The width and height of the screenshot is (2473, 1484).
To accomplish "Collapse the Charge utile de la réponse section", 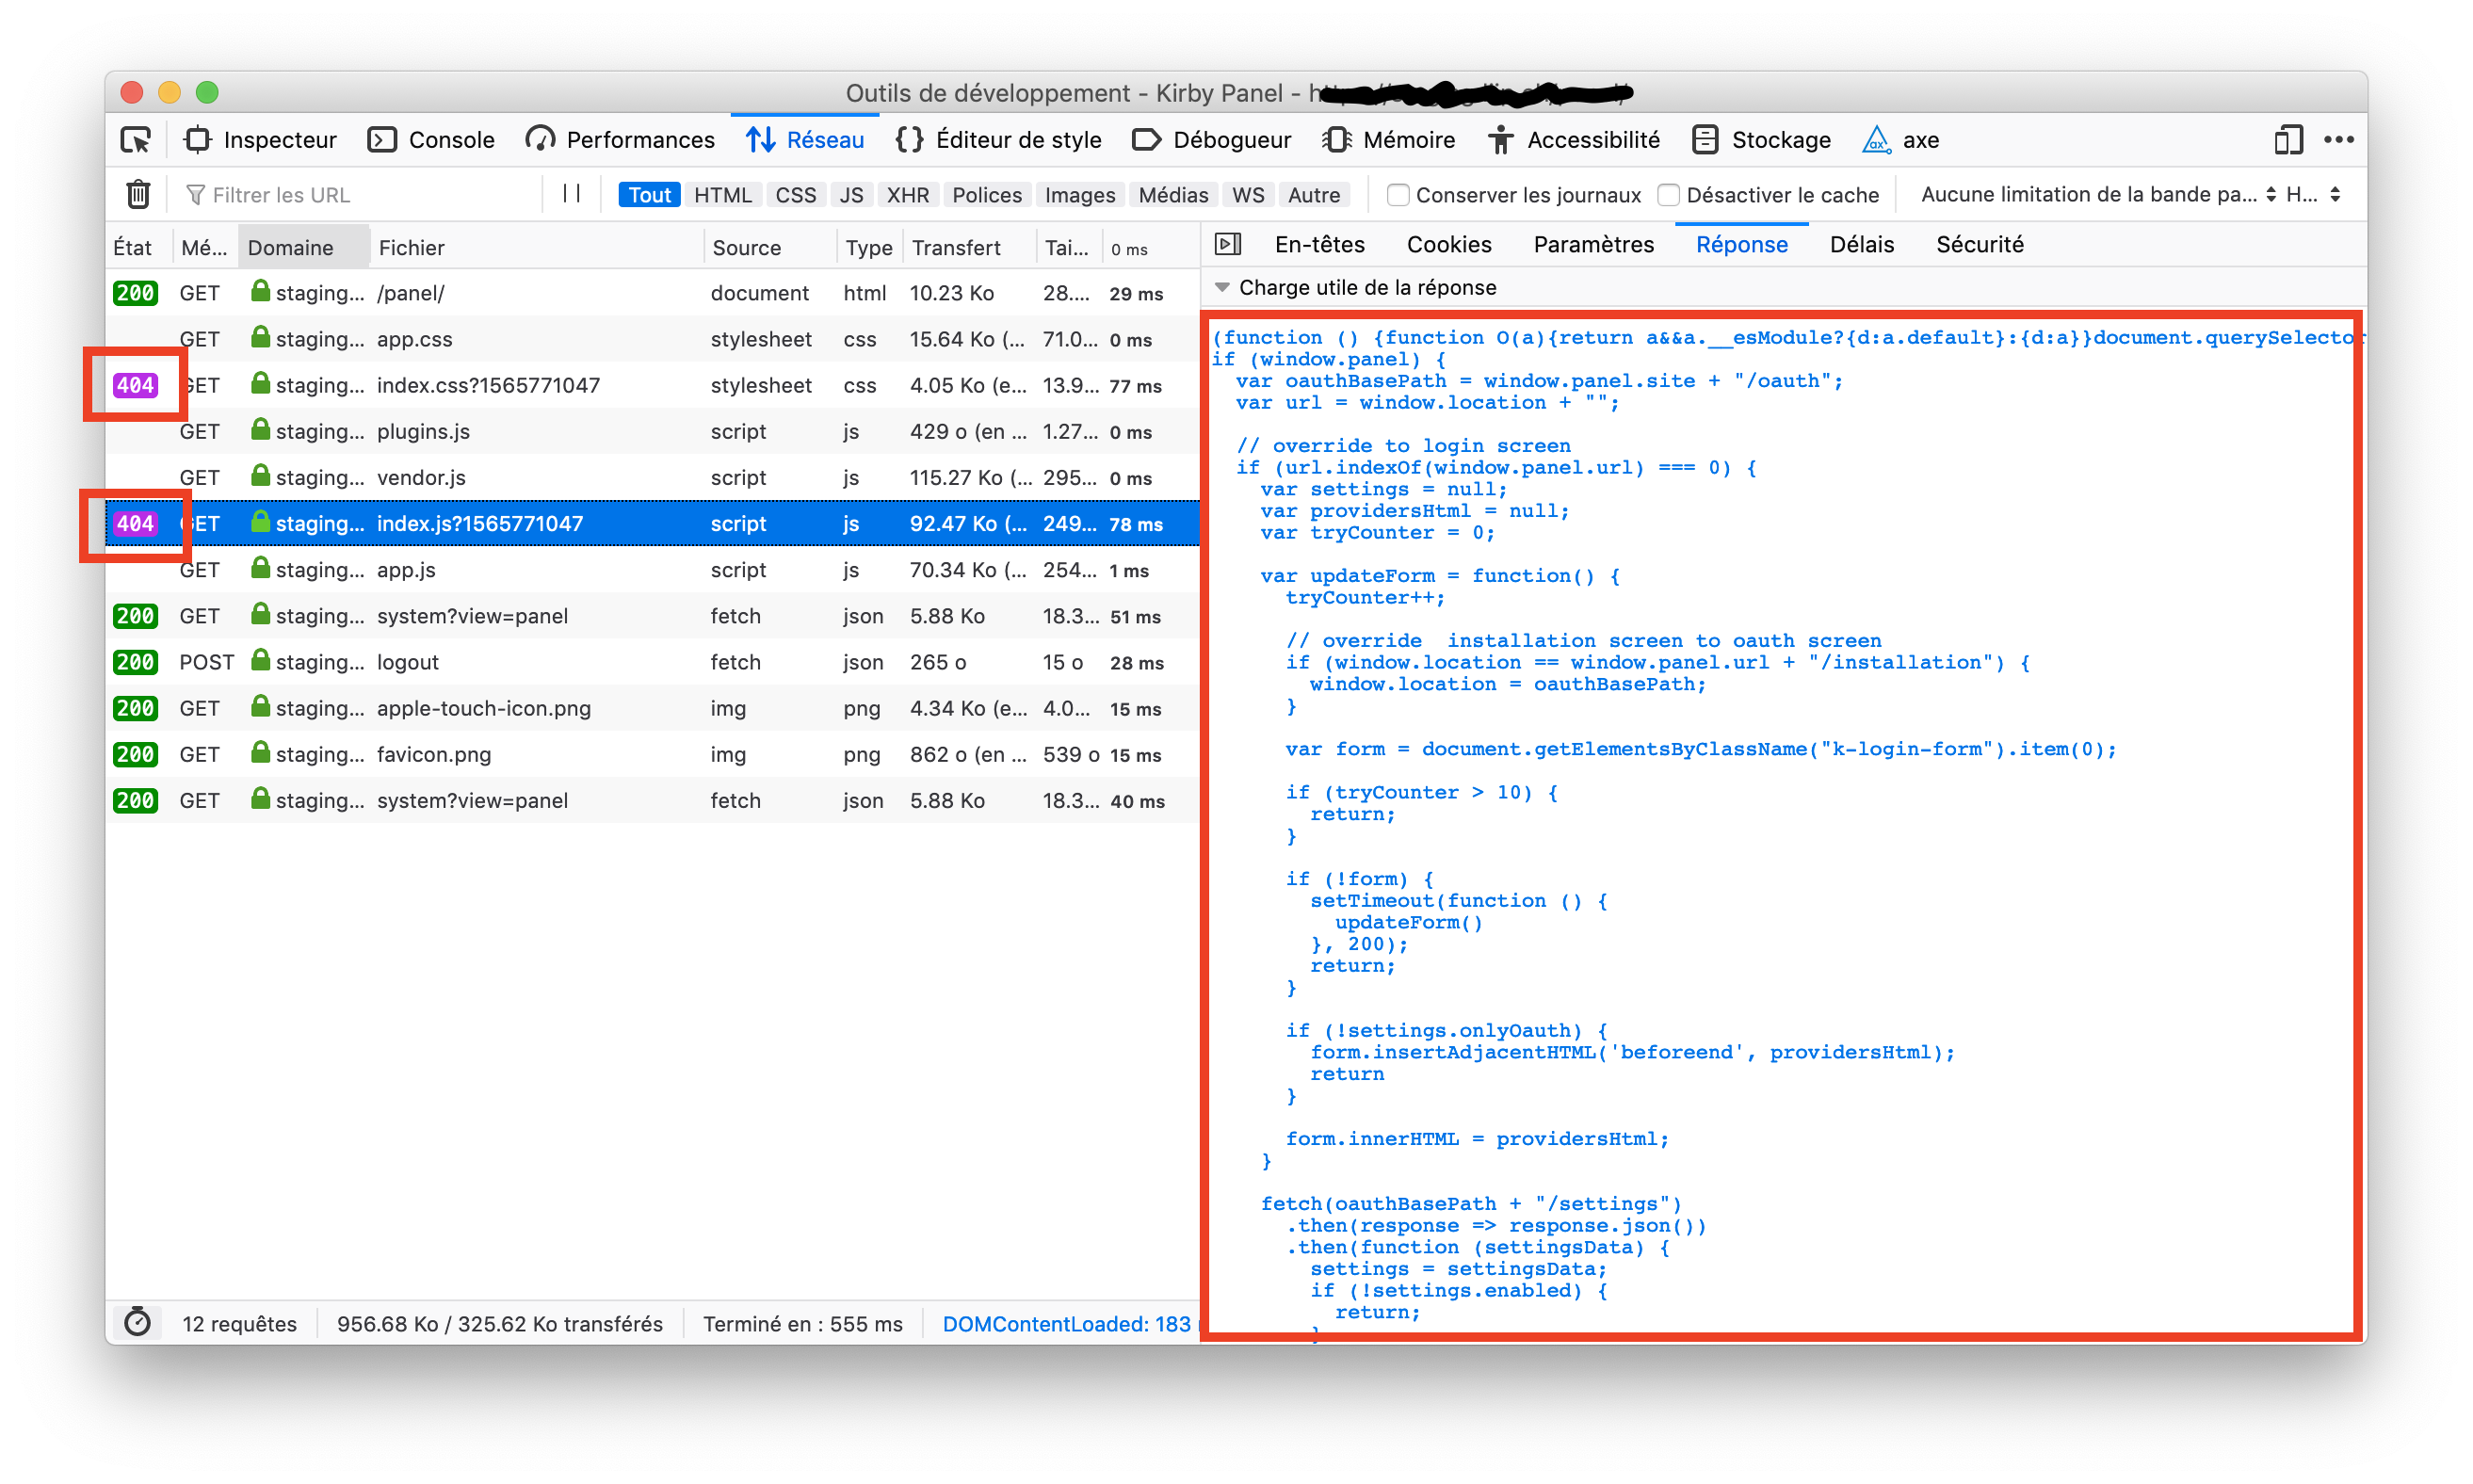I will point(1224,287).
